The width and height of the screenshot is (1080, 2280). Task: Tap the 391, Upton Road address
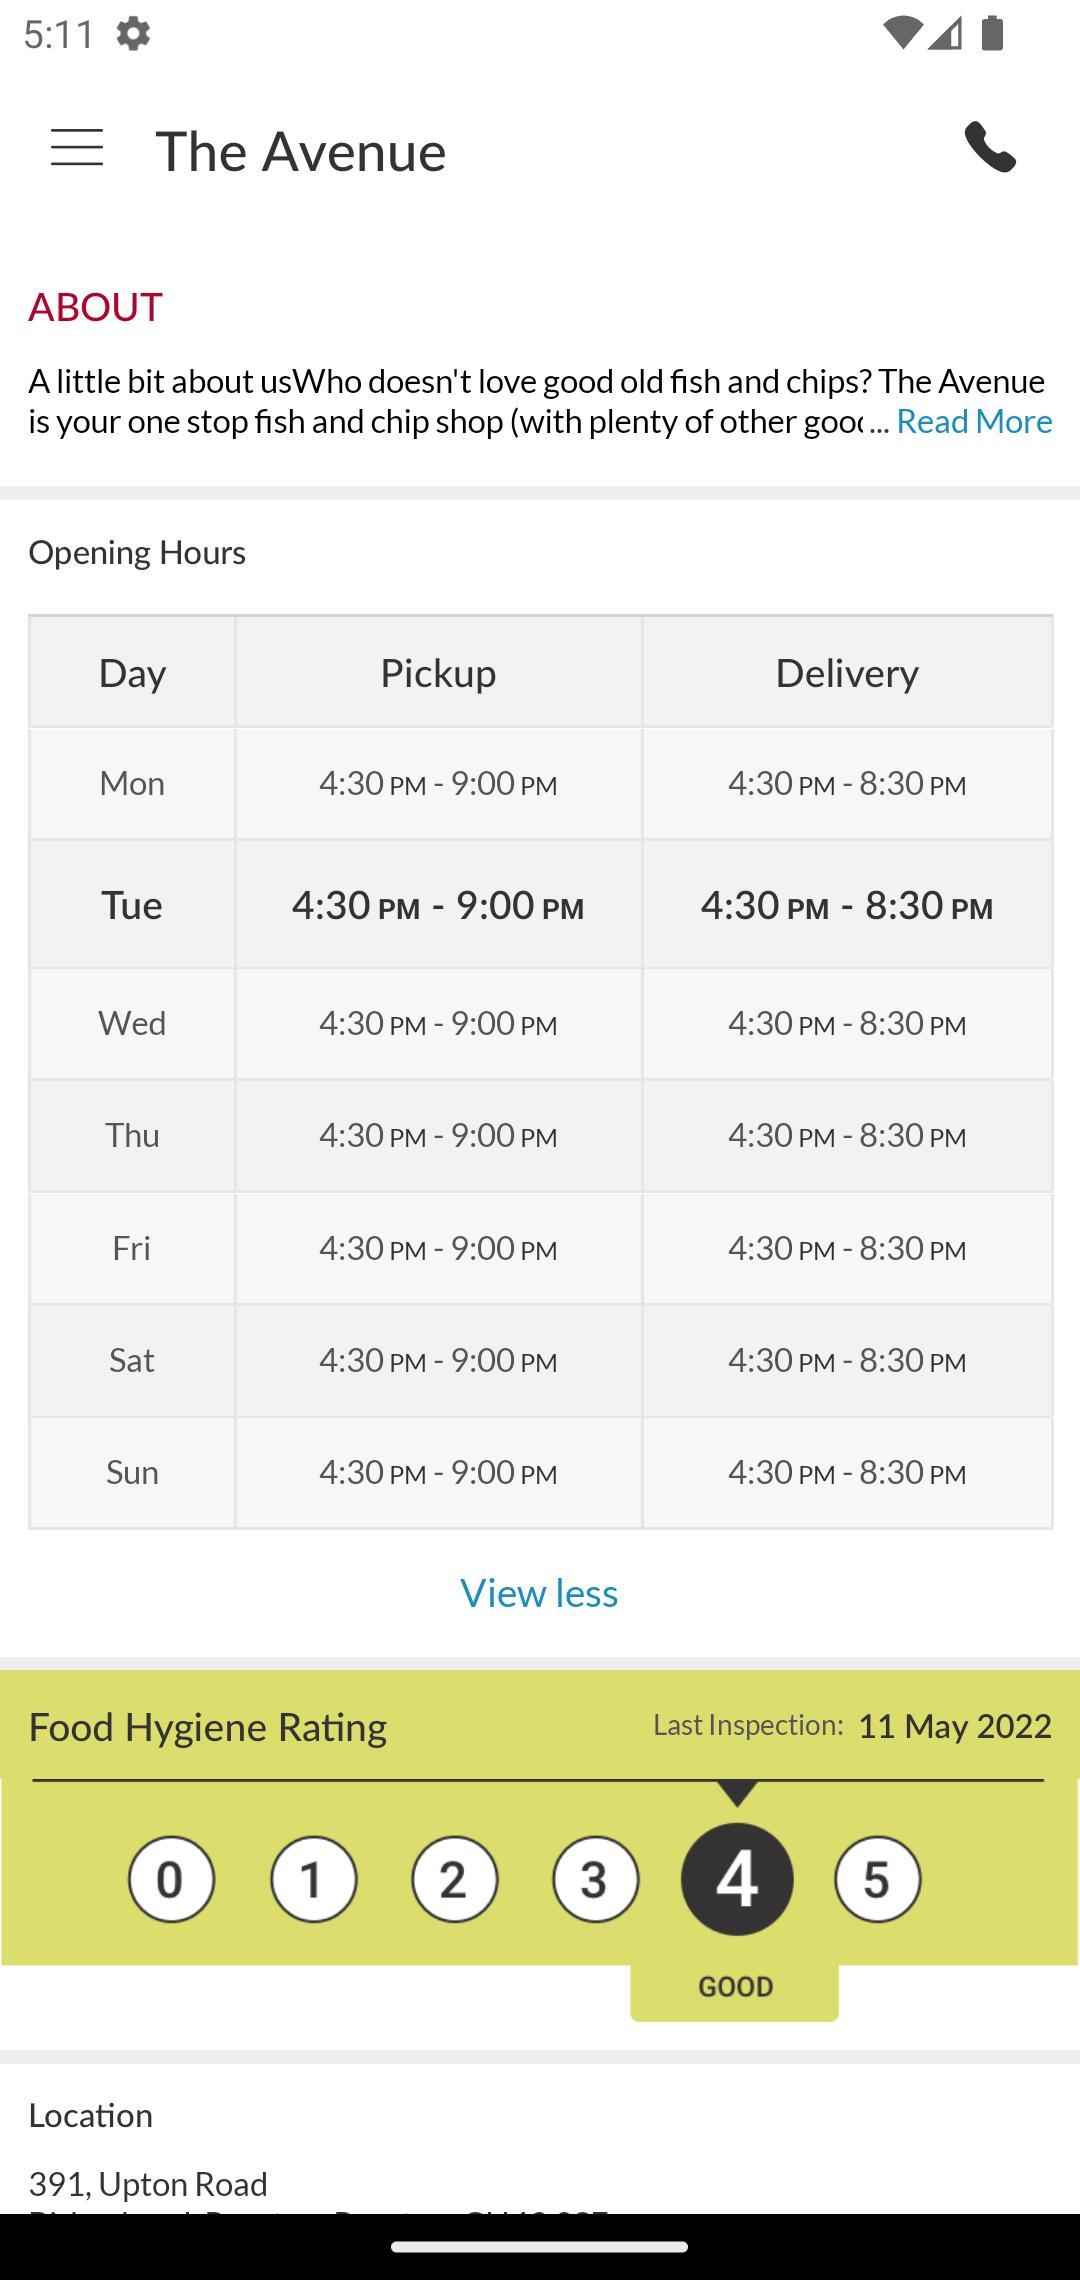(x=148, y=2184)
